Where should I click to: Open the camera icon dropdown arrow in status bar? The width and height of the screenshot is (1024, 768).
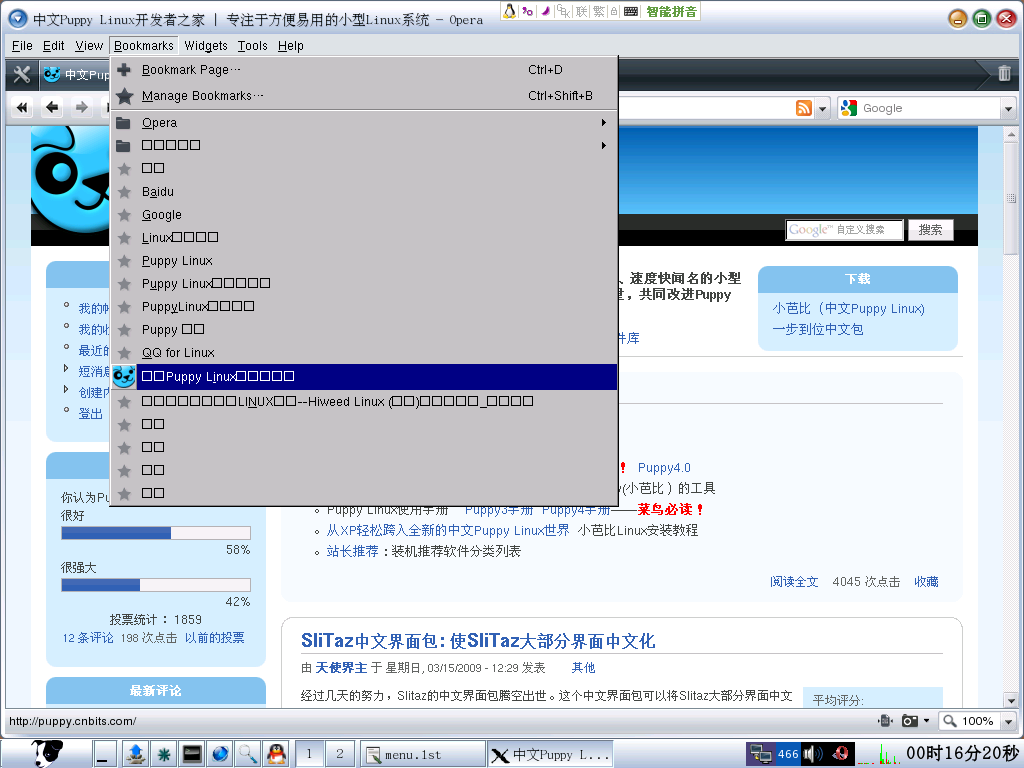pos(926,720)
